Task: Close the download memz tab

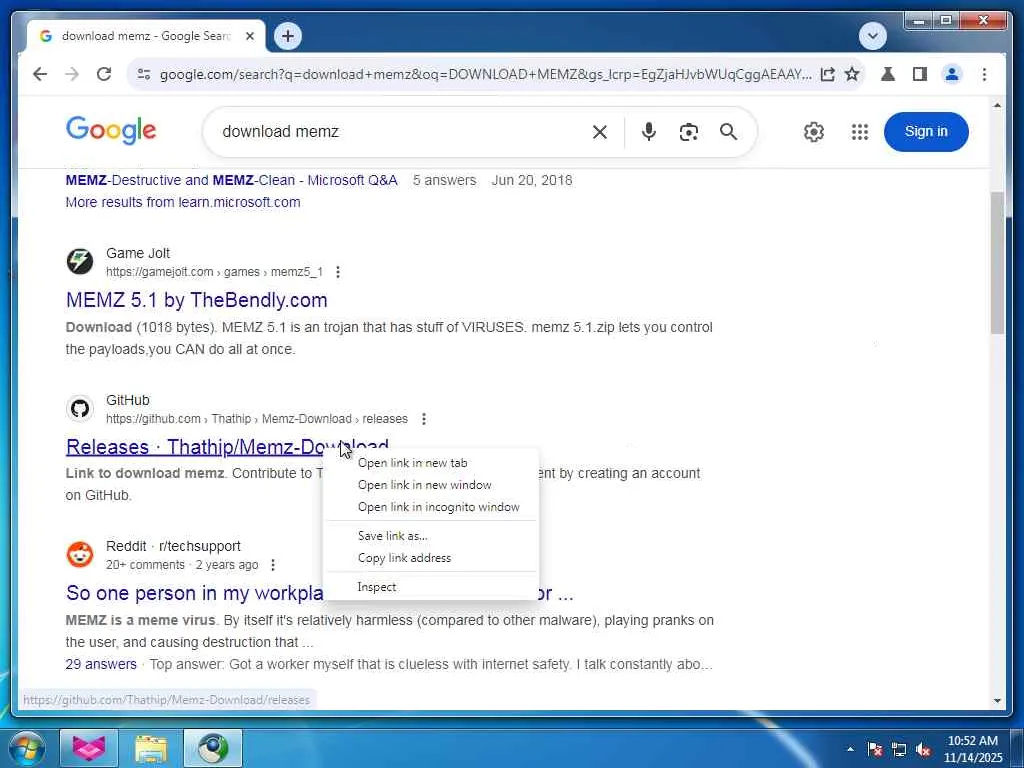Action: (249, 37)
